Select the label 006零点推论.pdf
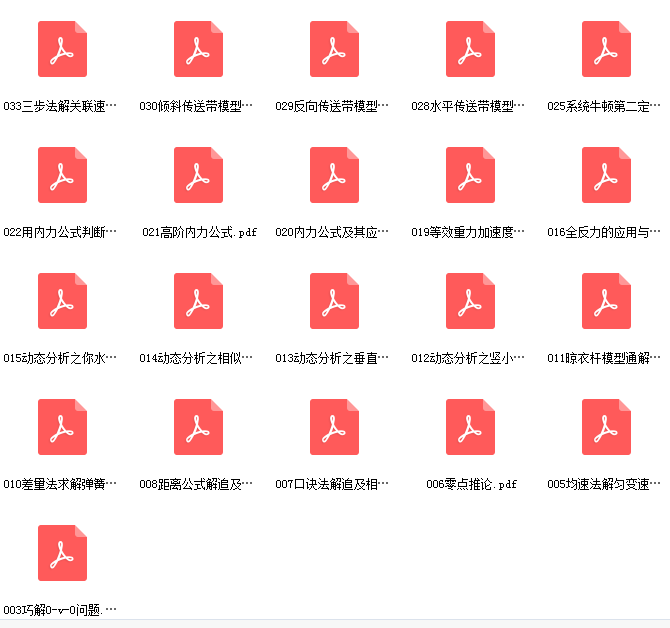Image resolution: width=670 pixels, height=628 pixels. (471, 484)
